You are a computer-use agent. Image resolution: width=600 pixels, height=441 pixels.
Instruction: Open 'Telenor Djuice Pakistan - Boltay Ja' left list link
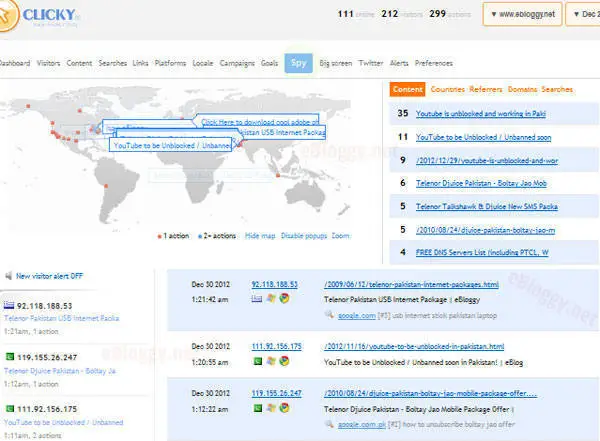[60, 371]
